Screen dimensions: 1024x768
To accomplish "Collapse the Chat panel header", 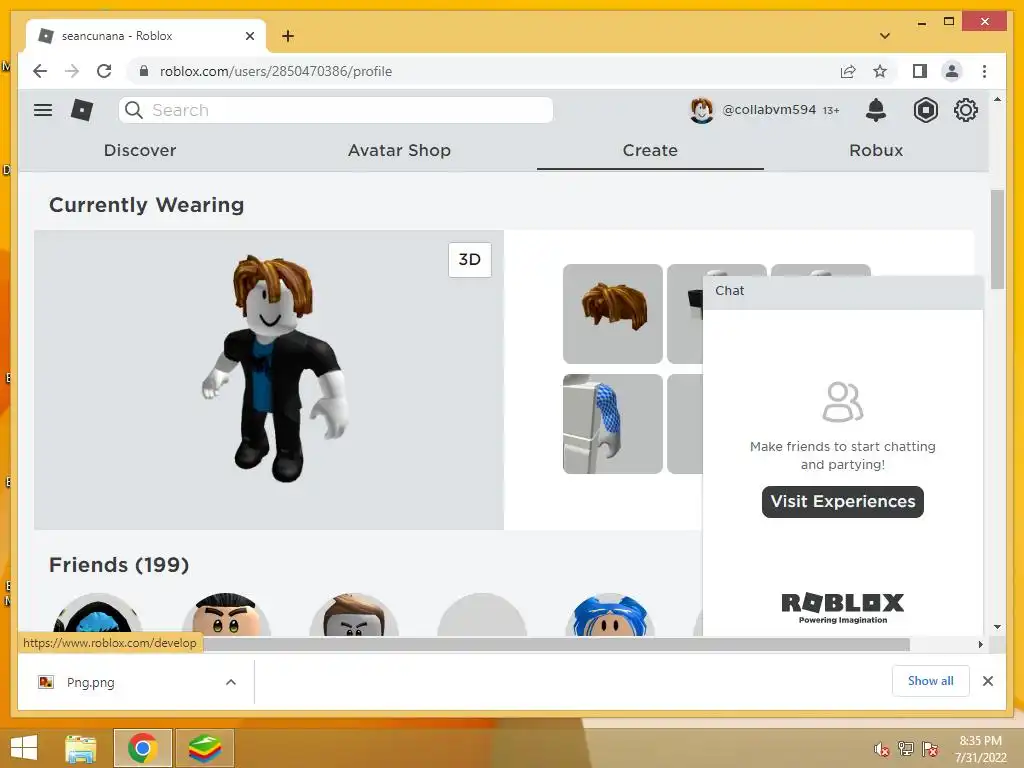I will 842,291.
